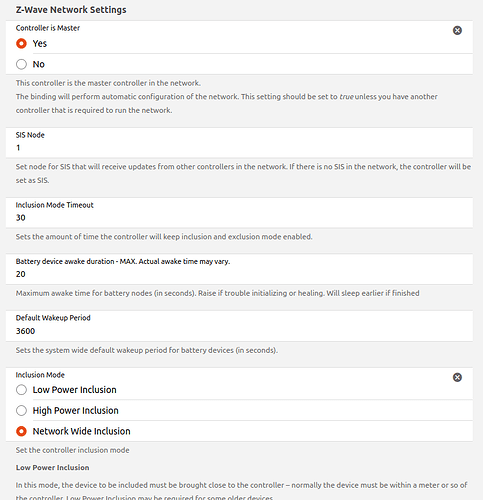Click the SIS Node value field
This screenshot has height=500, width=483.
[239, 148]
